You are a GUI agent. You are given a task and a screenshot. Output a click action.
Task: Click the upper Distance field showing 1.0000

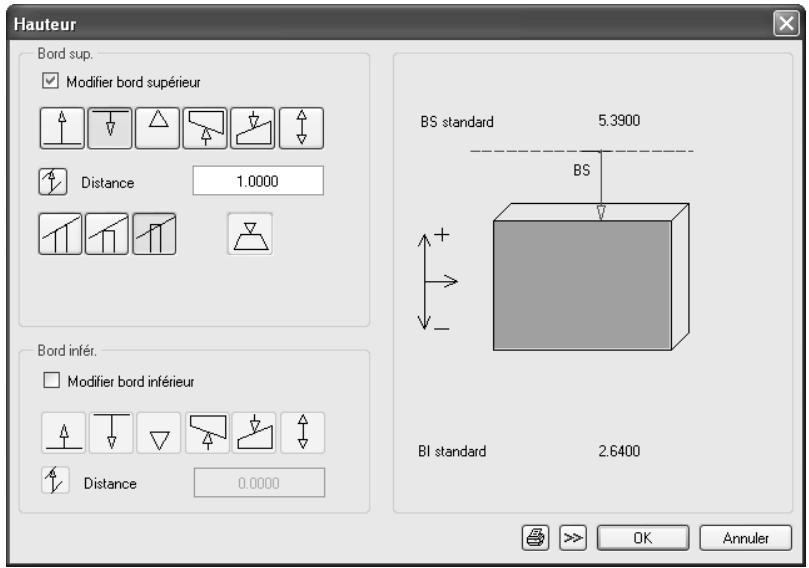258,181
